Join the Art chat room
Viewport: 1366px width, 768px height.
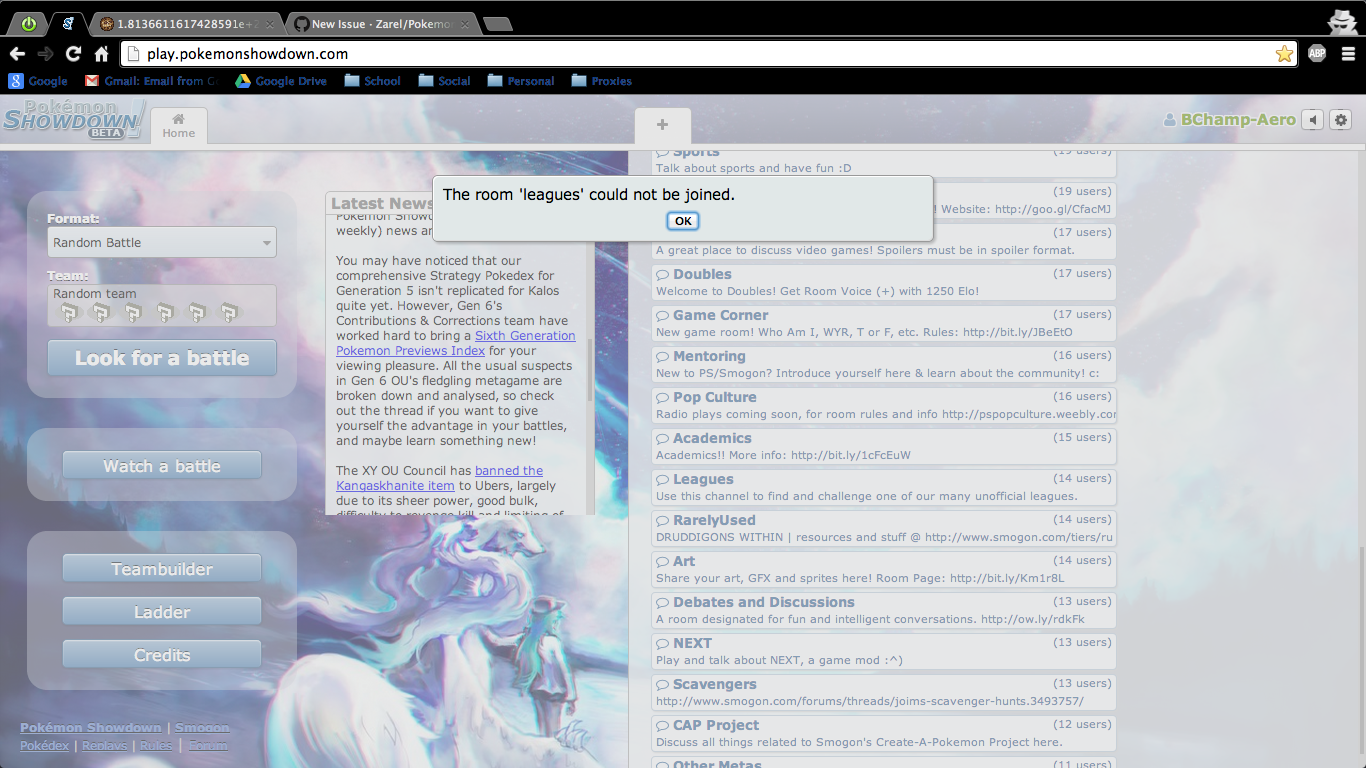[884, 569]
